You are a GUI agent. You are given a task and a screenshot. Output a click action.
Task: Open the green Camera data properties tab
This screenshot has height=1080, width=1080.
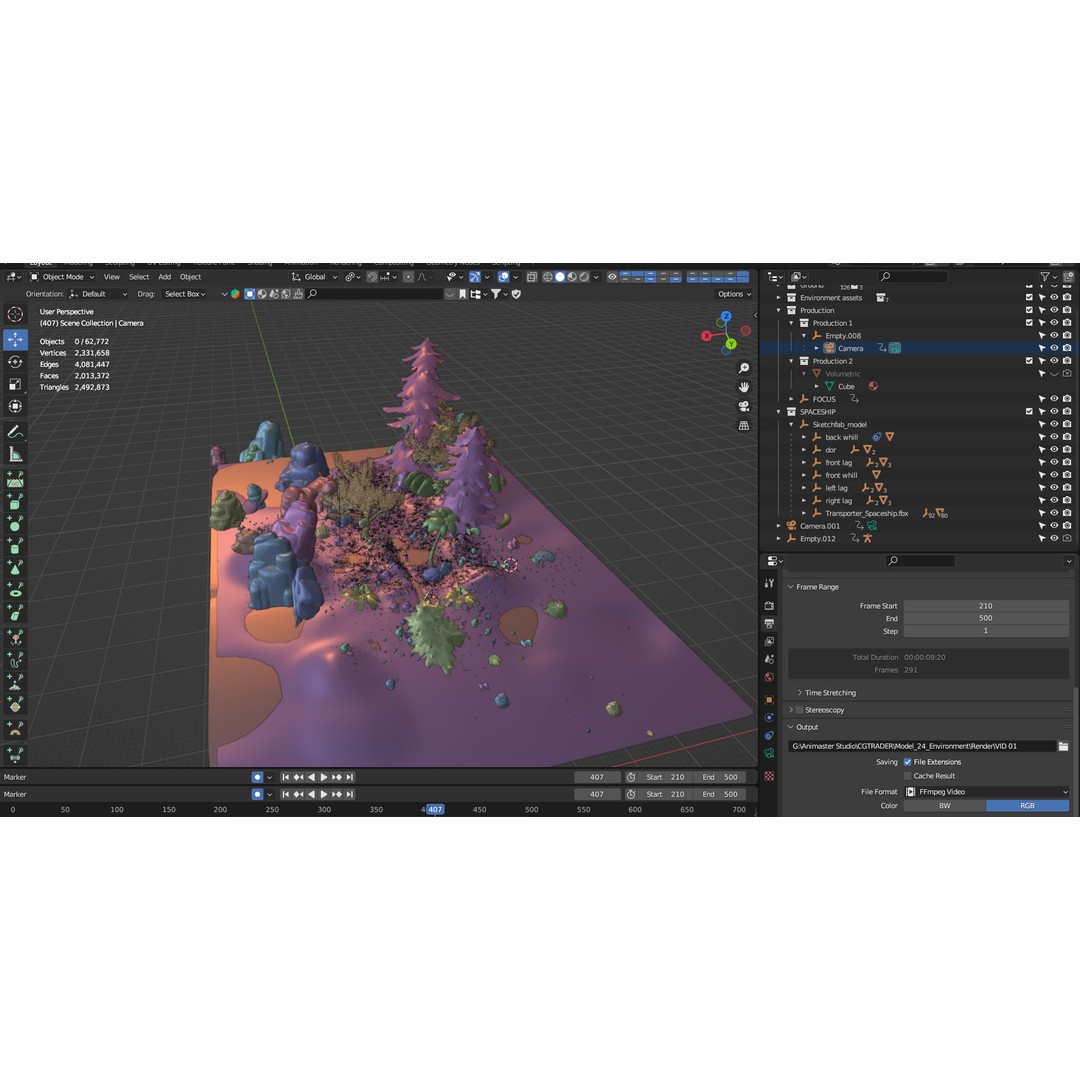click(769, 754)
